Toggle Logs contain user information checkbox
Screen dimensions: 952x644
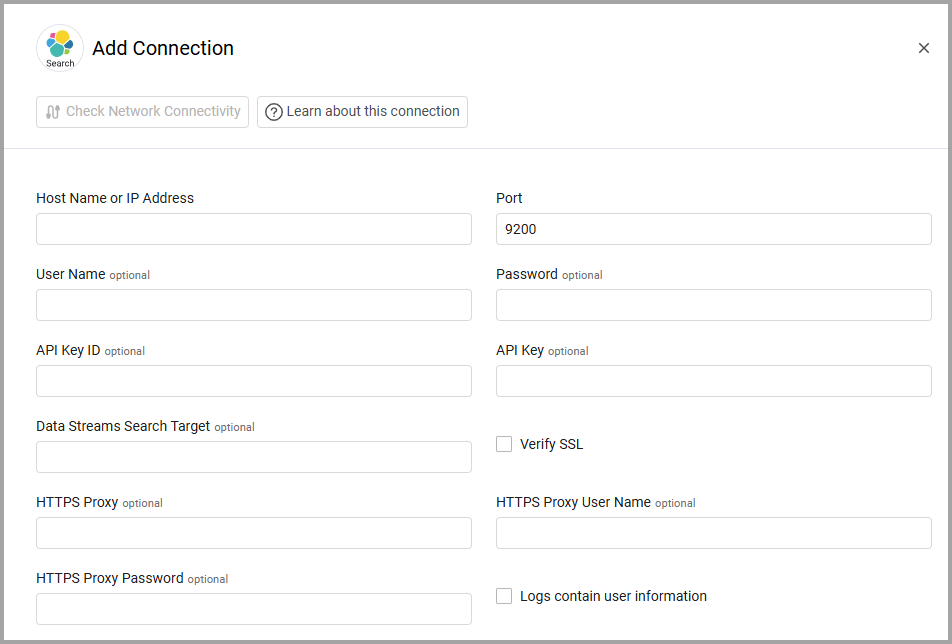(504, 596)
